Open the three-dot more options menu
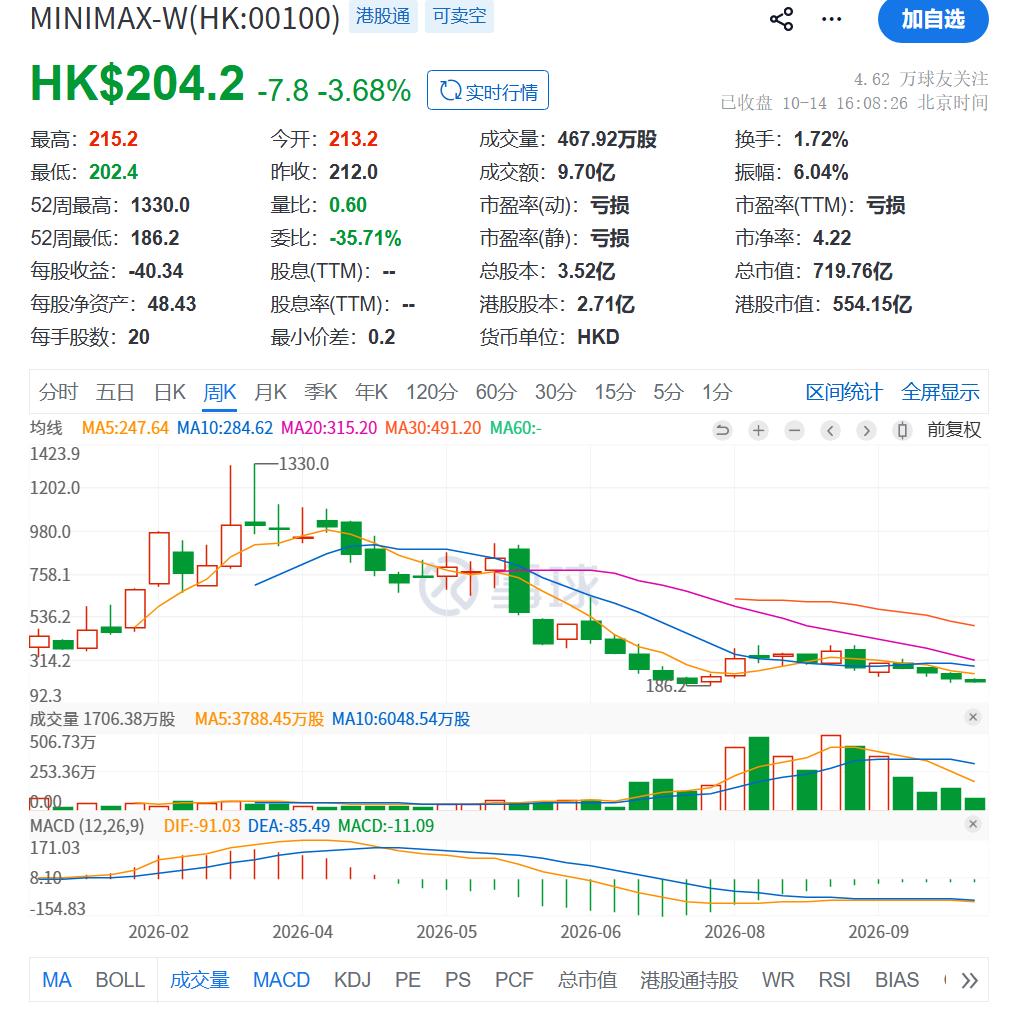Screen dimensions: 1021x1011 tap(832, 19)
